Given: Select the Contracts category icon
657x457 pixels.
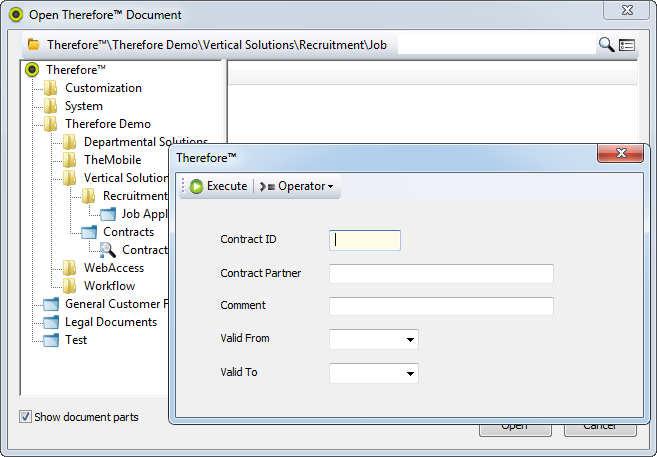Looking at the screenshot, I should (x=89, y=232).
